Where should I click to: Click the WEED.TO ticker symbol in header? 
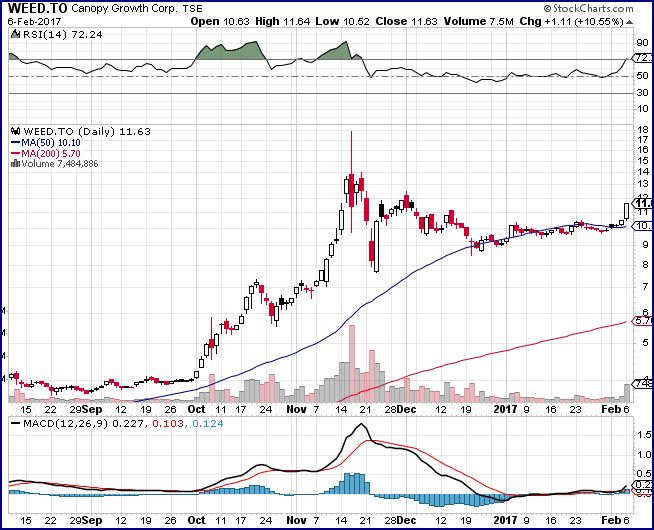33,7
